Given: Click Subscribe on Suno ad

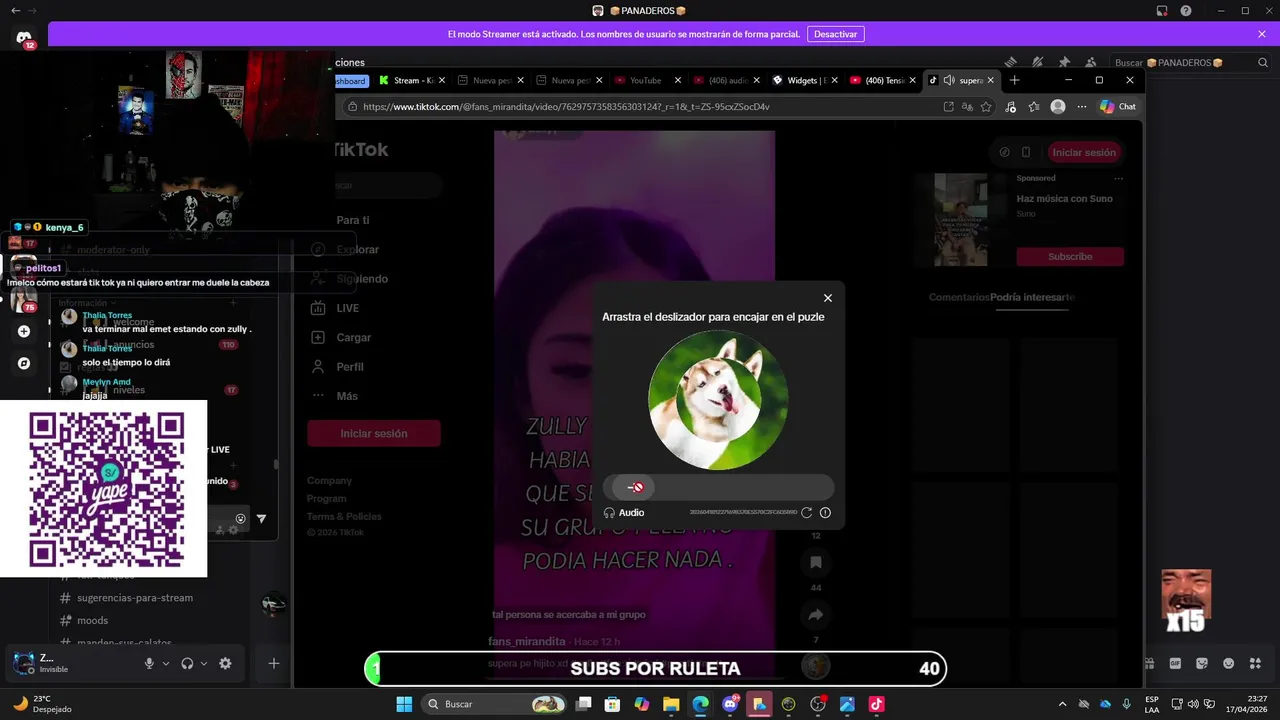Looking at the screenshot, I should coord(1070,257).
